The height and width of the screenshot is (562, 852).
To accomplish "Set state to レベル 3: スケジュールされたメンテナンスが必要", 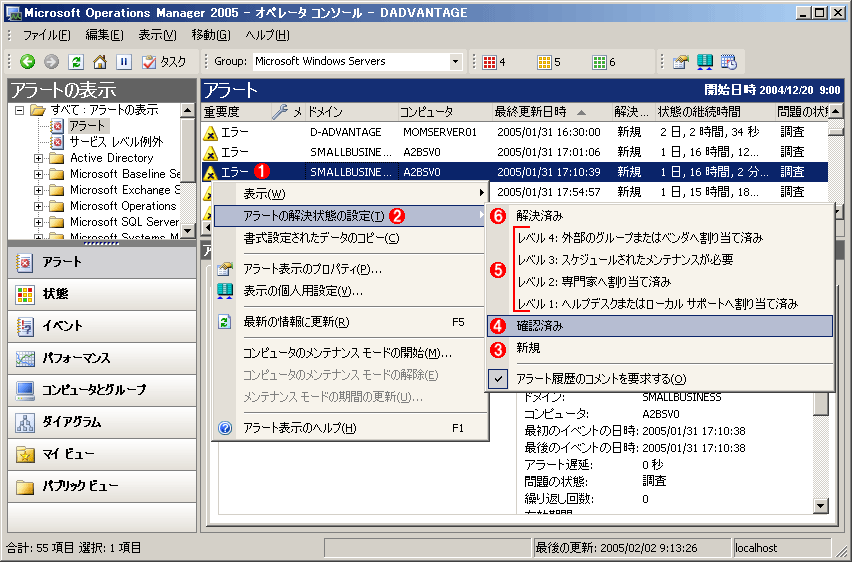I will click(x=660, y=260).
